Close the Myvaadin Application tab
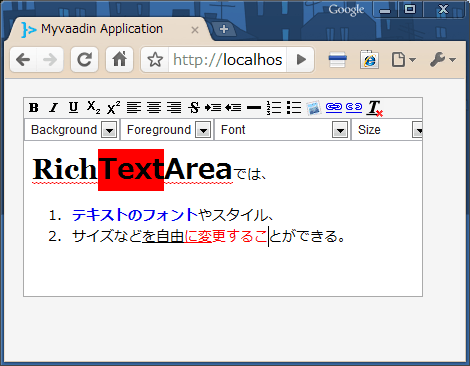 point(195,30)
